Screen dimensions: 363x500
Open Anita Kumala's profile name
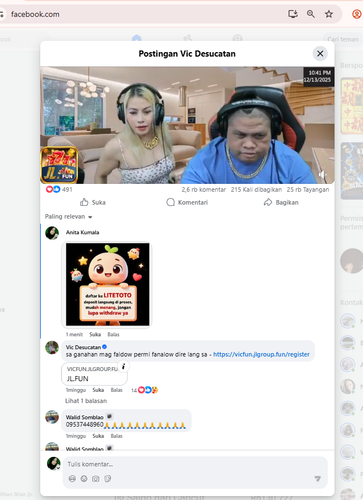point(82,232)
